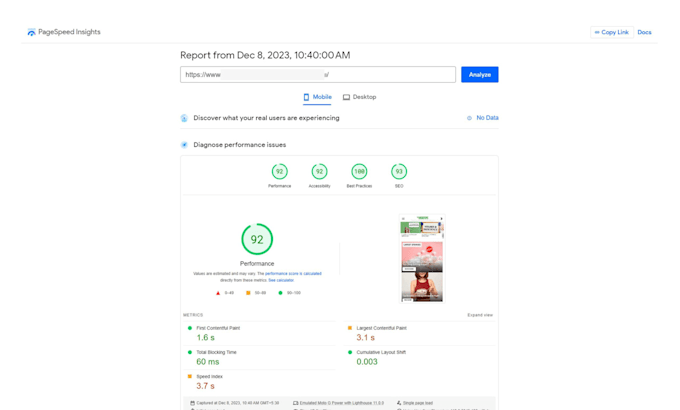Click the Speed Index label
The height and width of the screenshot is (410, 680).
pyautogui.click(x=209, y=377)
